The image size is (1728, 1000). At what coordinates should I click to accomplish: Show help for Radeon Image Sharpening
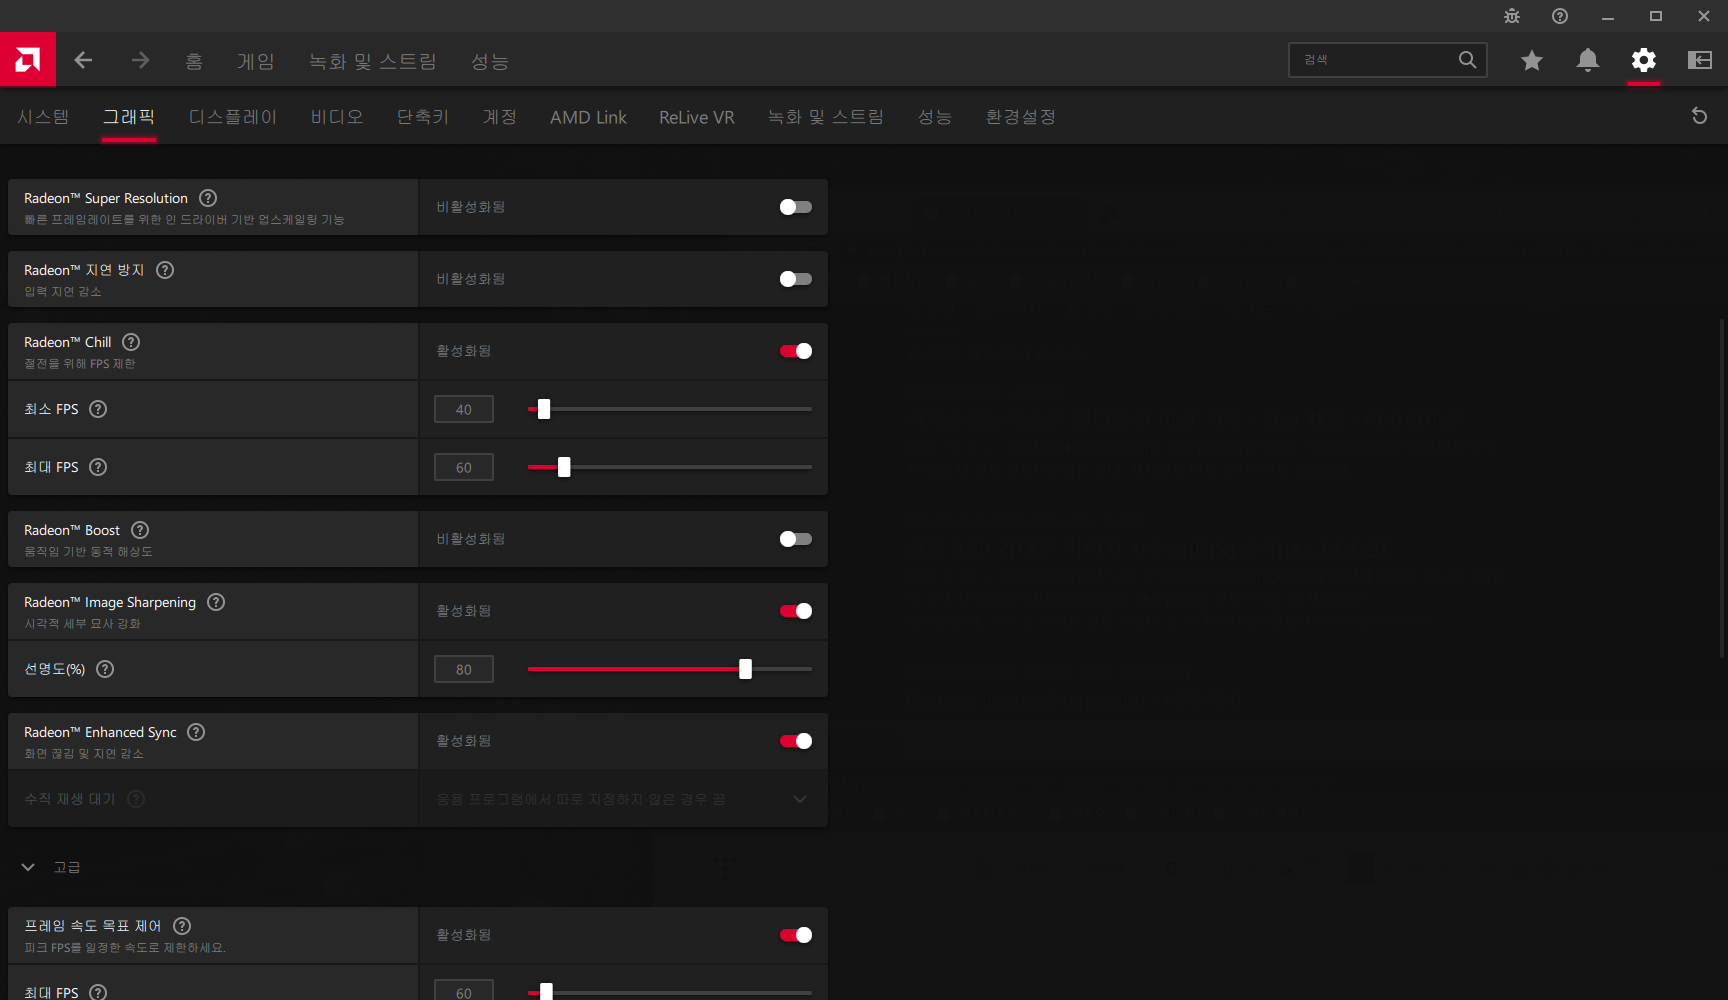(x=216, y=602)
